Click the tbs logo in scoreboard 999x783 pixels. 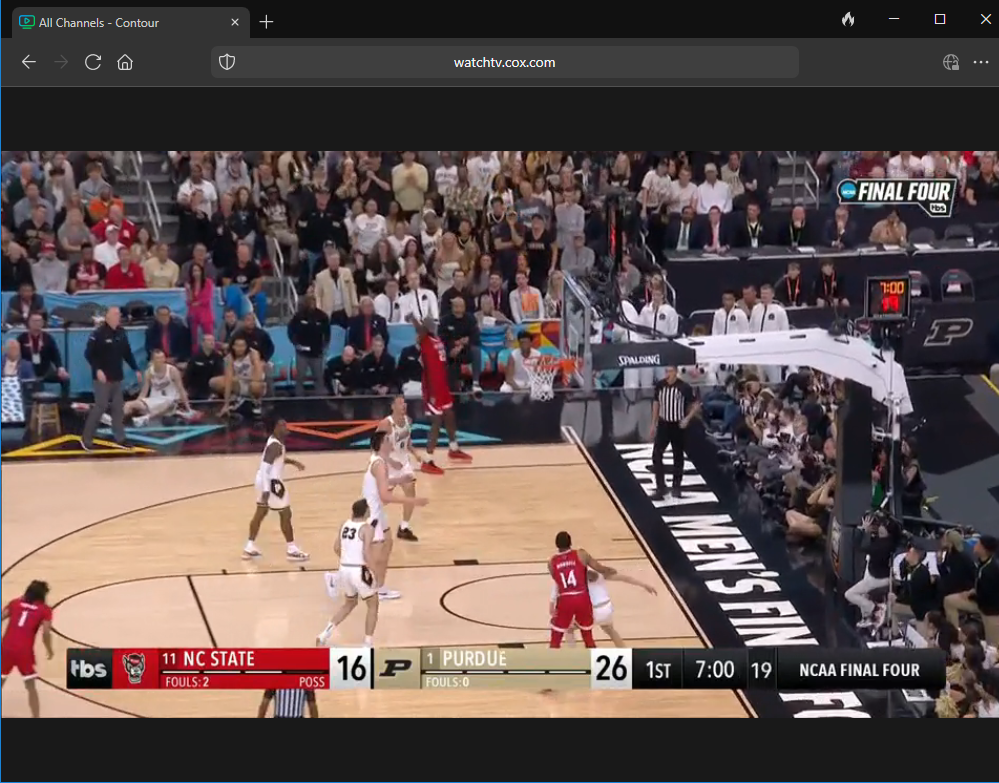pyautogui.click(x=89, y=668)
